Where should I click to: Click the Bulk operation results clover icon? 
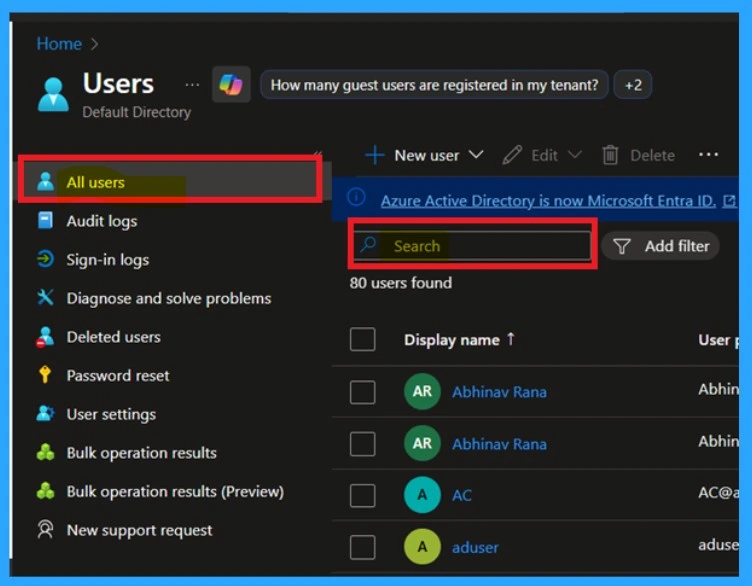coord(46,452)
